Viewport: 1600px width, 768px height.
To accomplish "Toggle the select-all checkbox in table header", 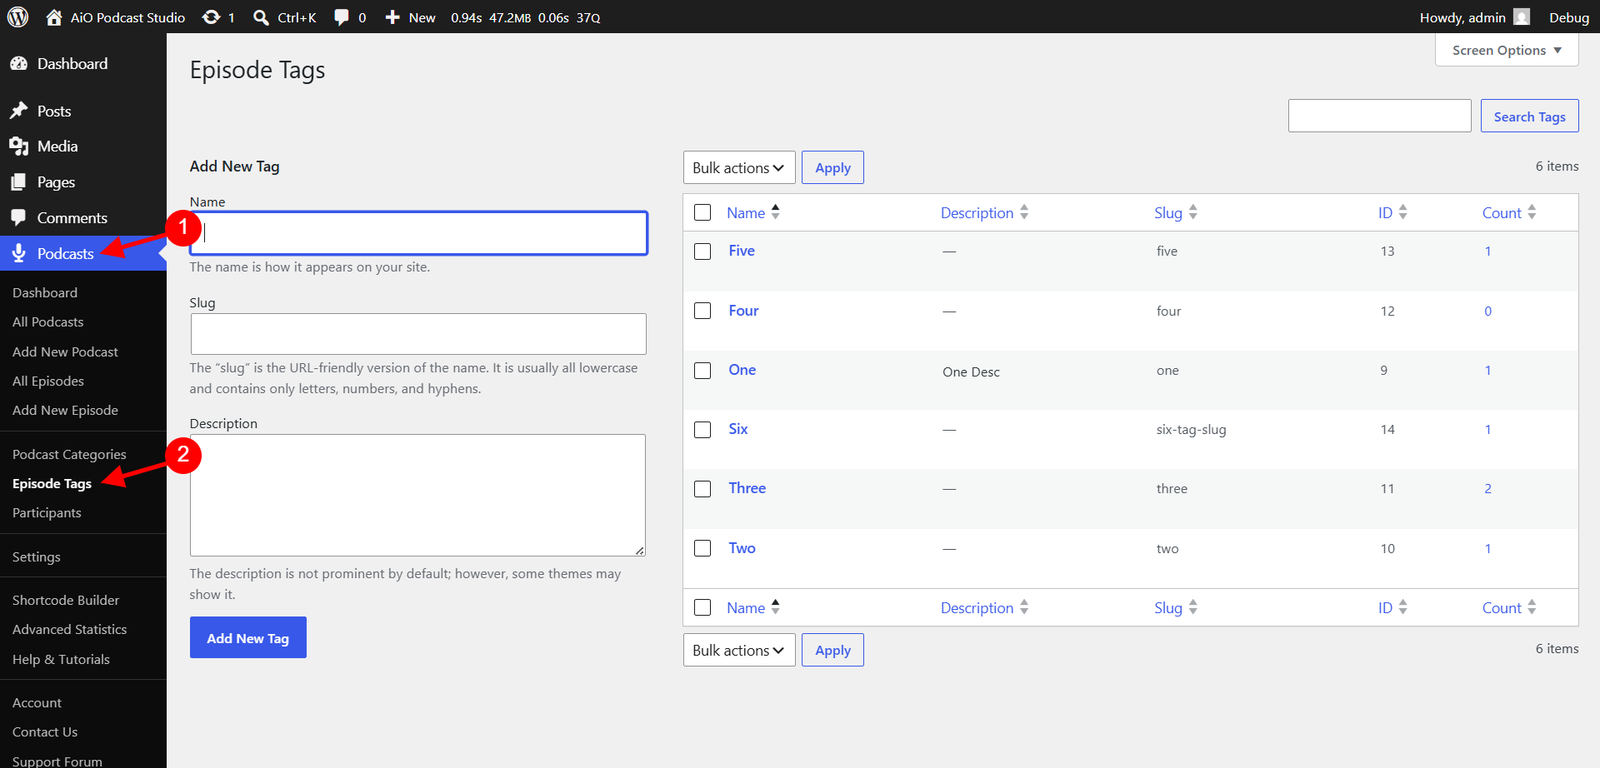I will tap(703, 213).
